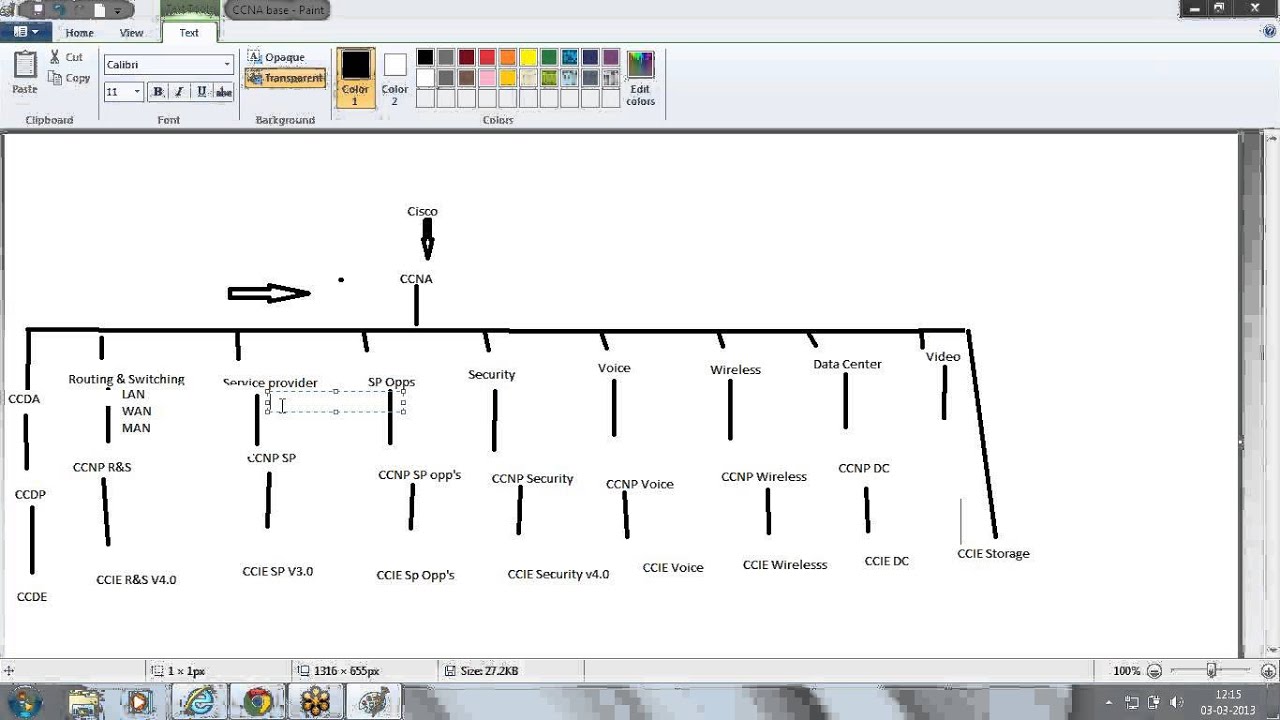Viewport: 1280px width, 720px height.
Task: Click the volume speaker icon in the tray
Action: click(1177, 702)
